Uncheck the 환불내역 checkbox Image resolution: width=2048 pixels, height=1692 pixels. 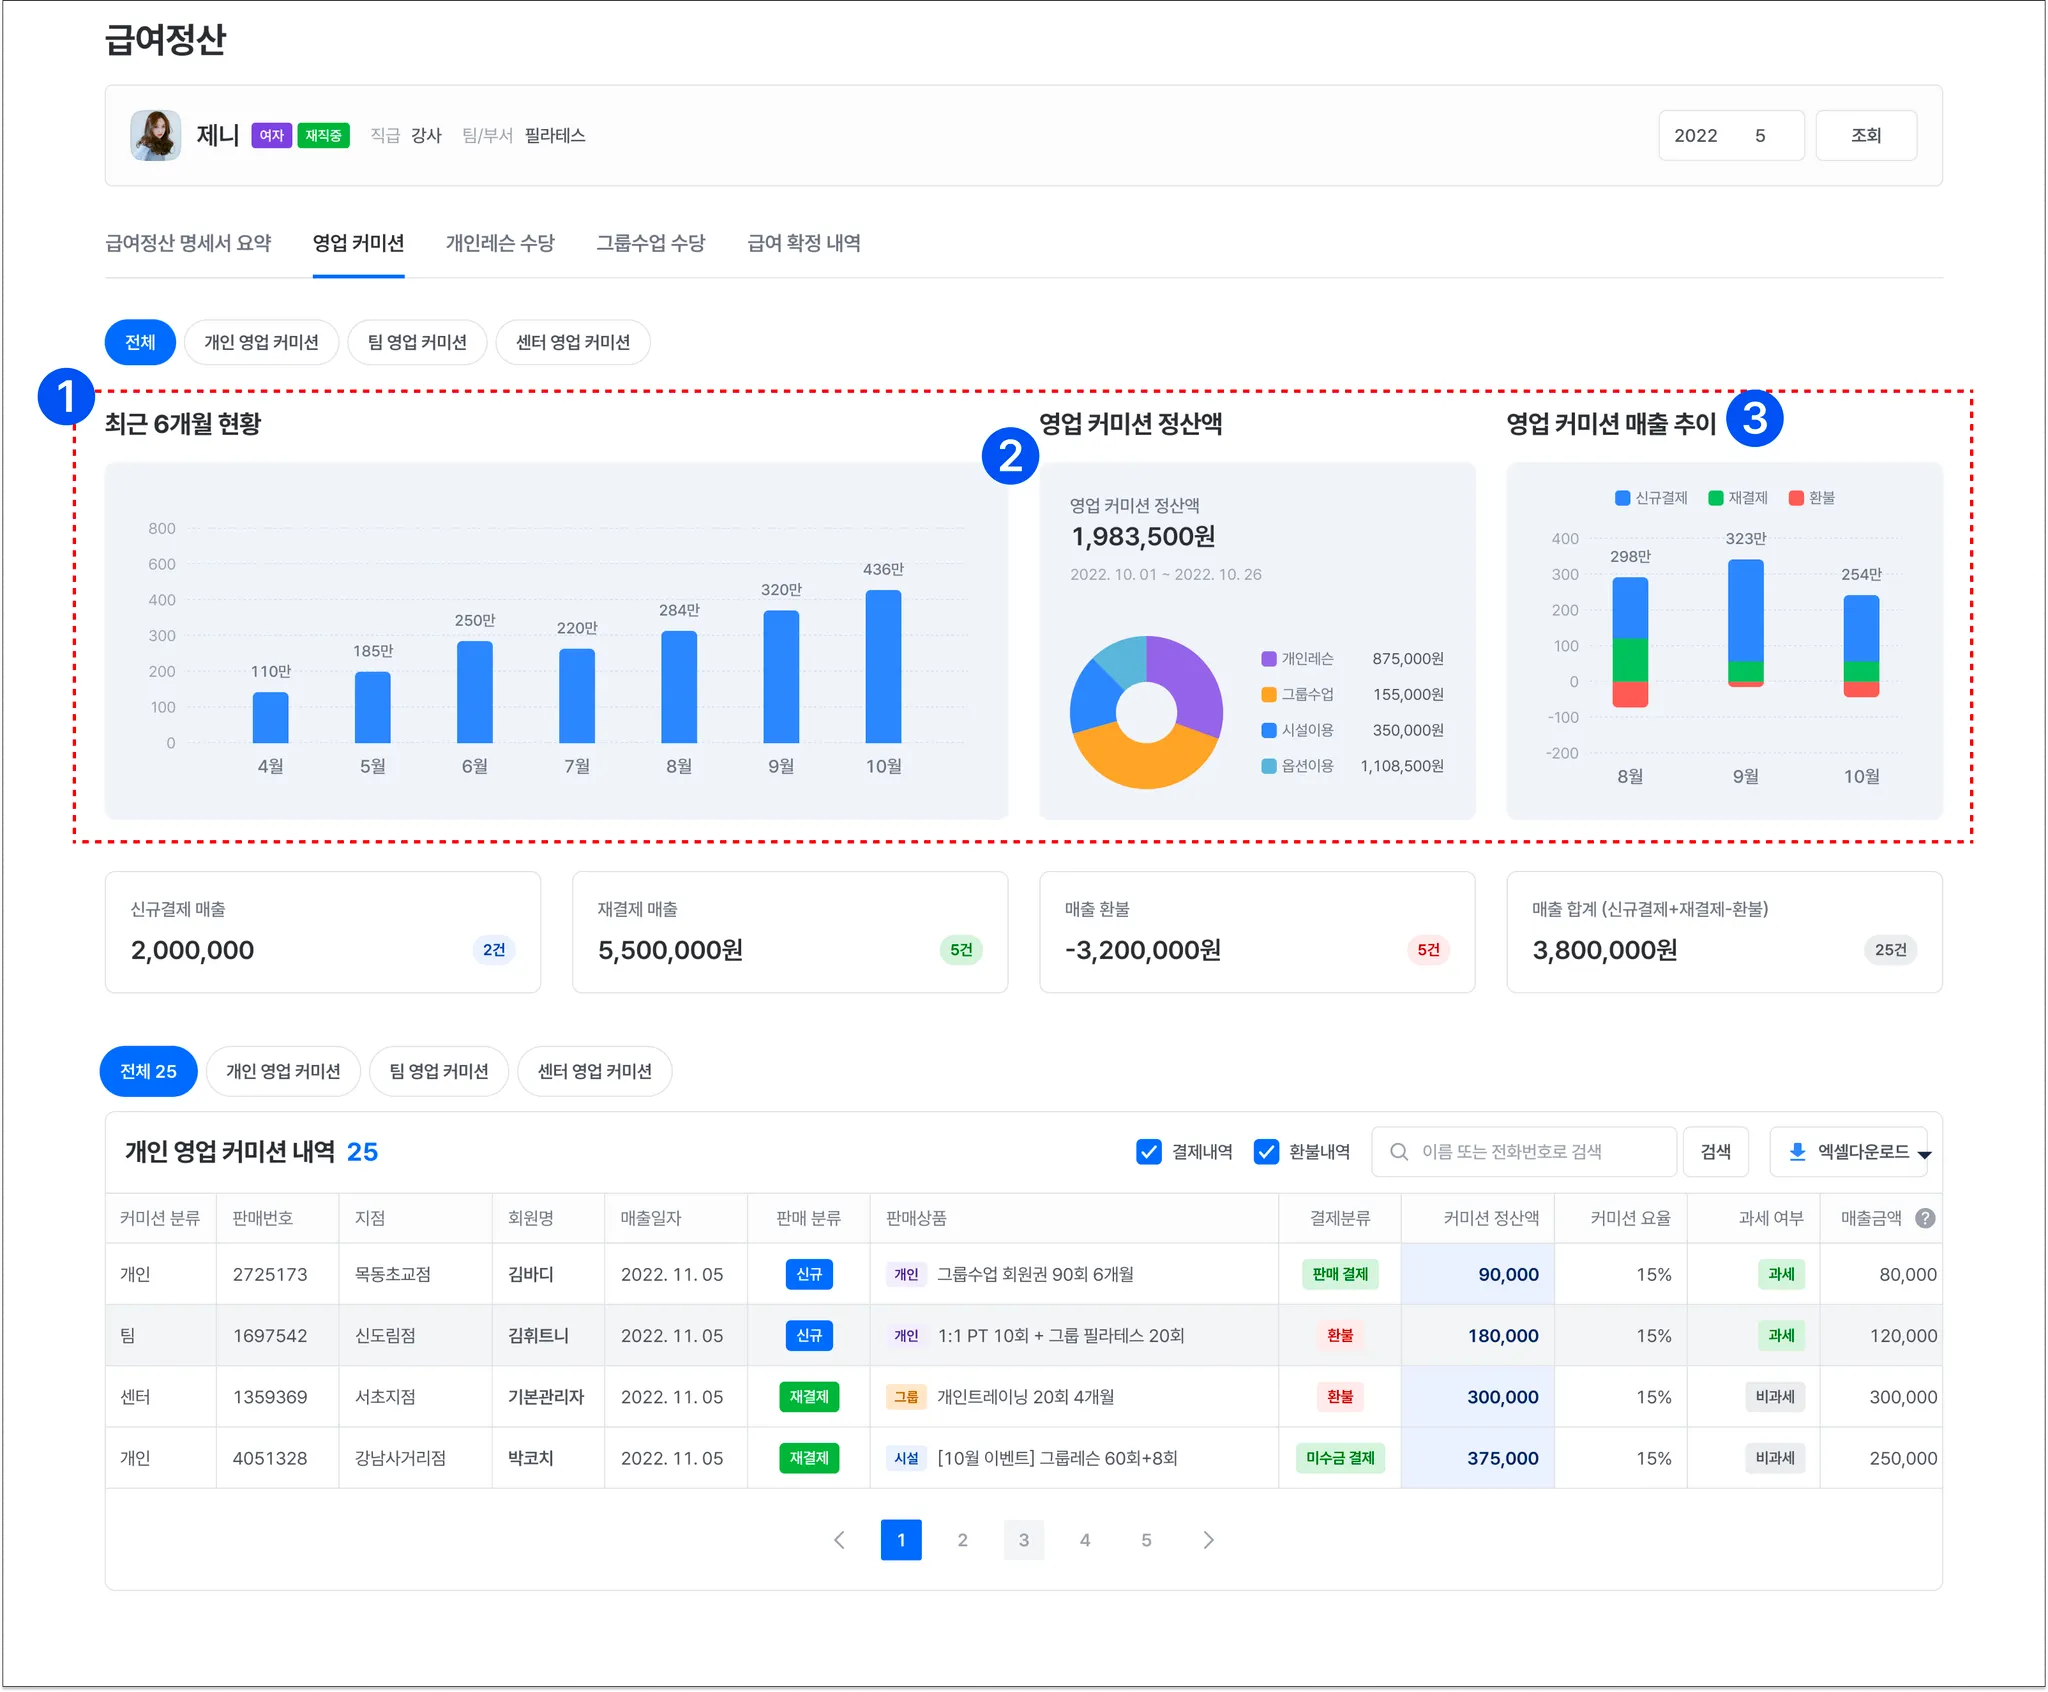click(1266, 1152)
